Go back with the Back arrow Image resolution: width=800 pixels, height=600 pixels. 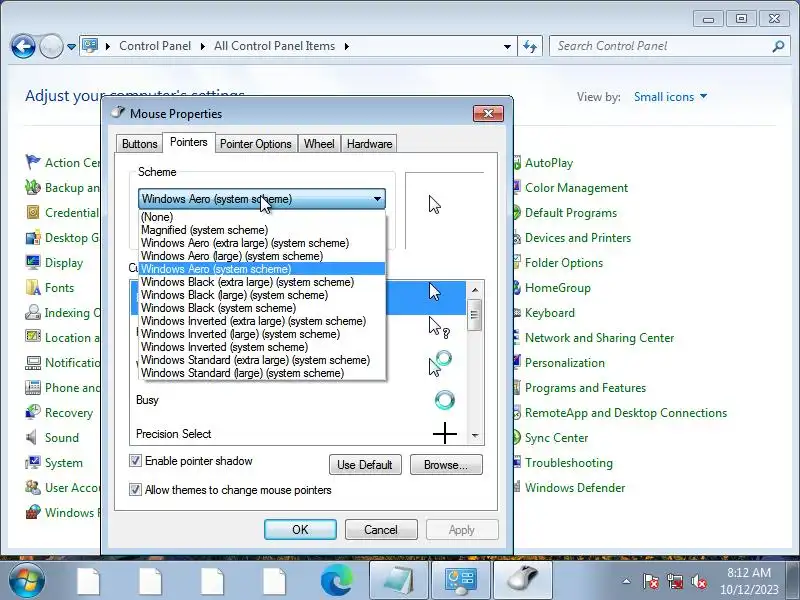pos(23,46)
